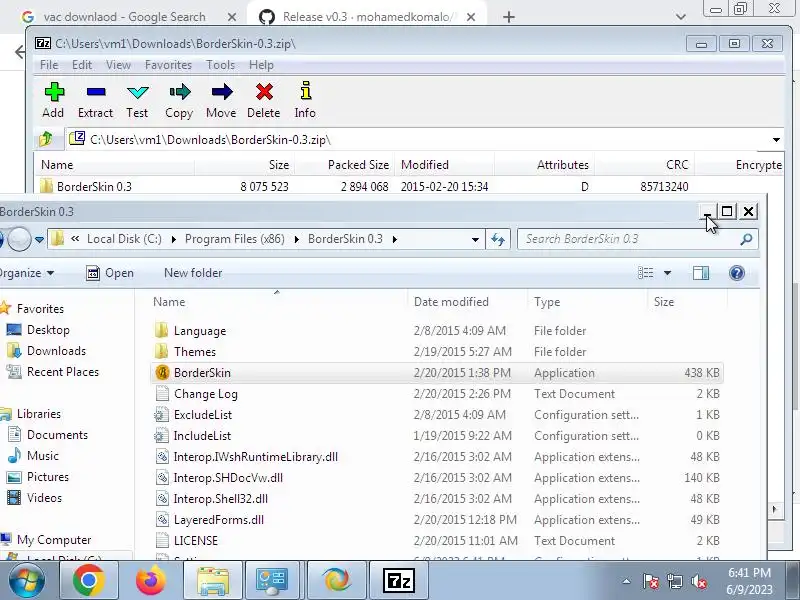Open the Favorites menu in 7-Zip
The height and width of the screenshot is (600, 800).
(x=168, y=65)
